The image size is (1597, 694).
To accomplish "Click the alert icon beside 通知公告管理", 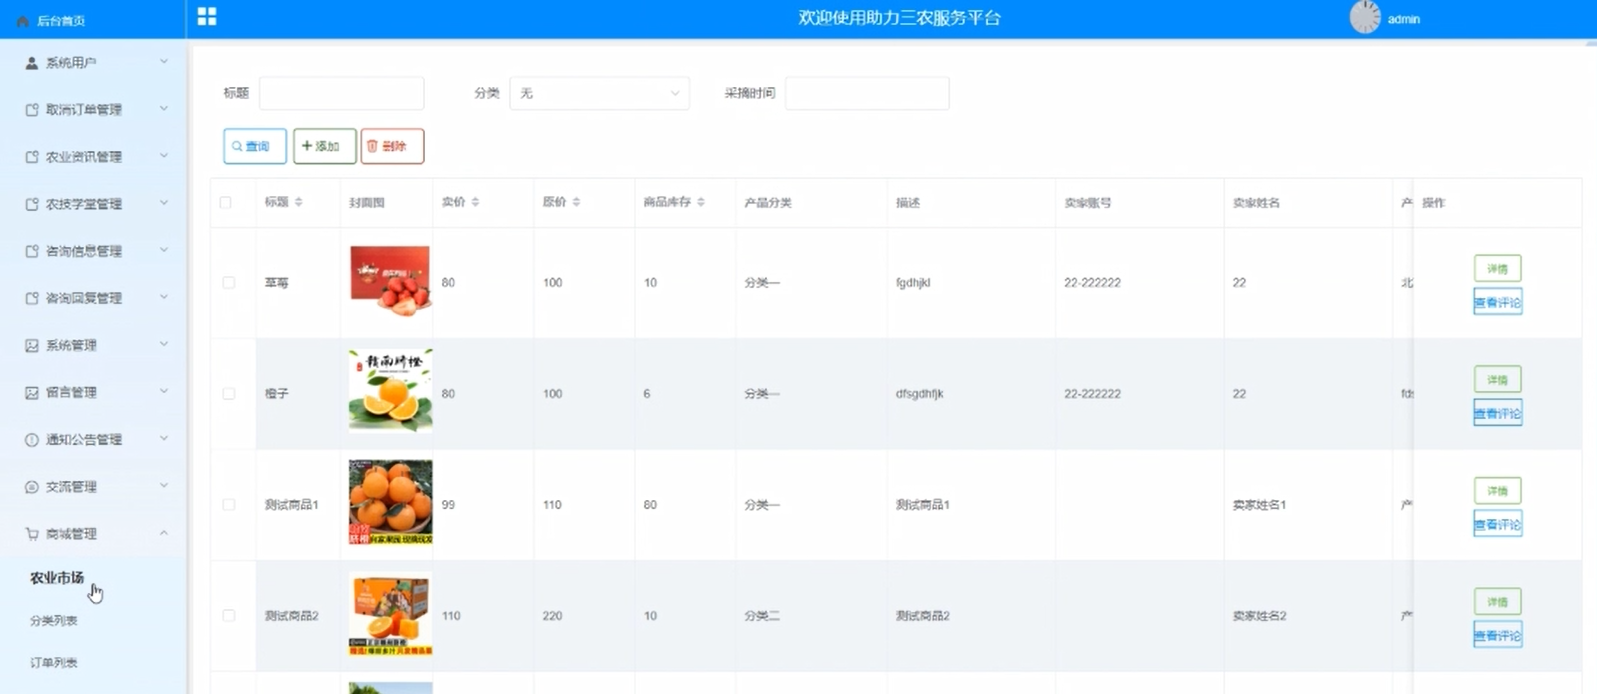I will [x=32, y=440].
